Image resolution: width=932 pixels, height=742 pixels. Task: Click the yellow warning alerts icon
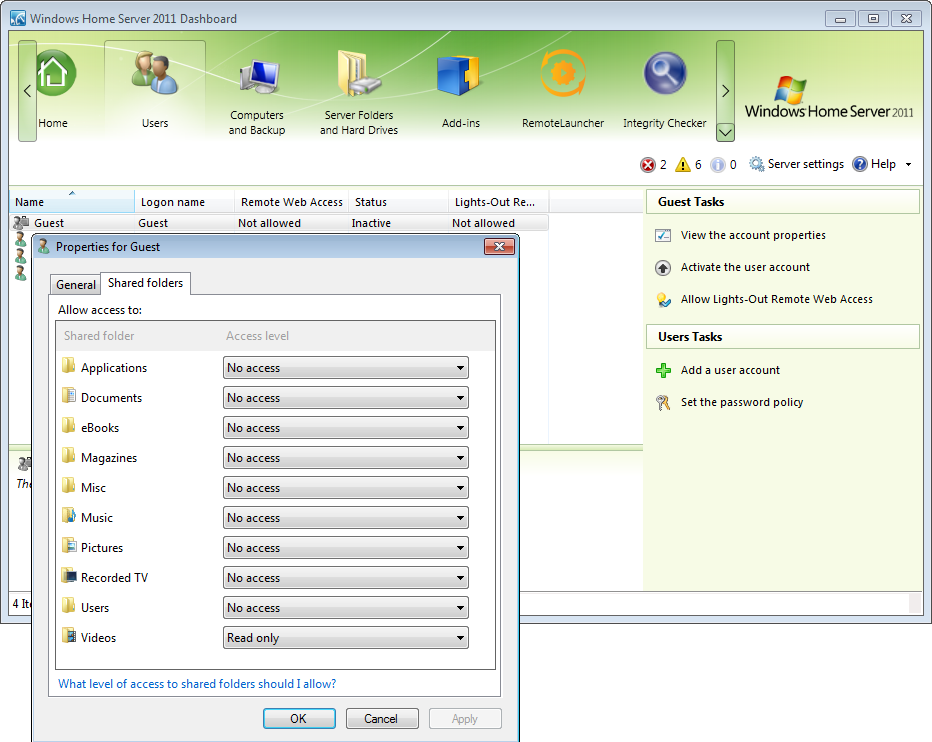pyautogui.click(x=683, y=165)
